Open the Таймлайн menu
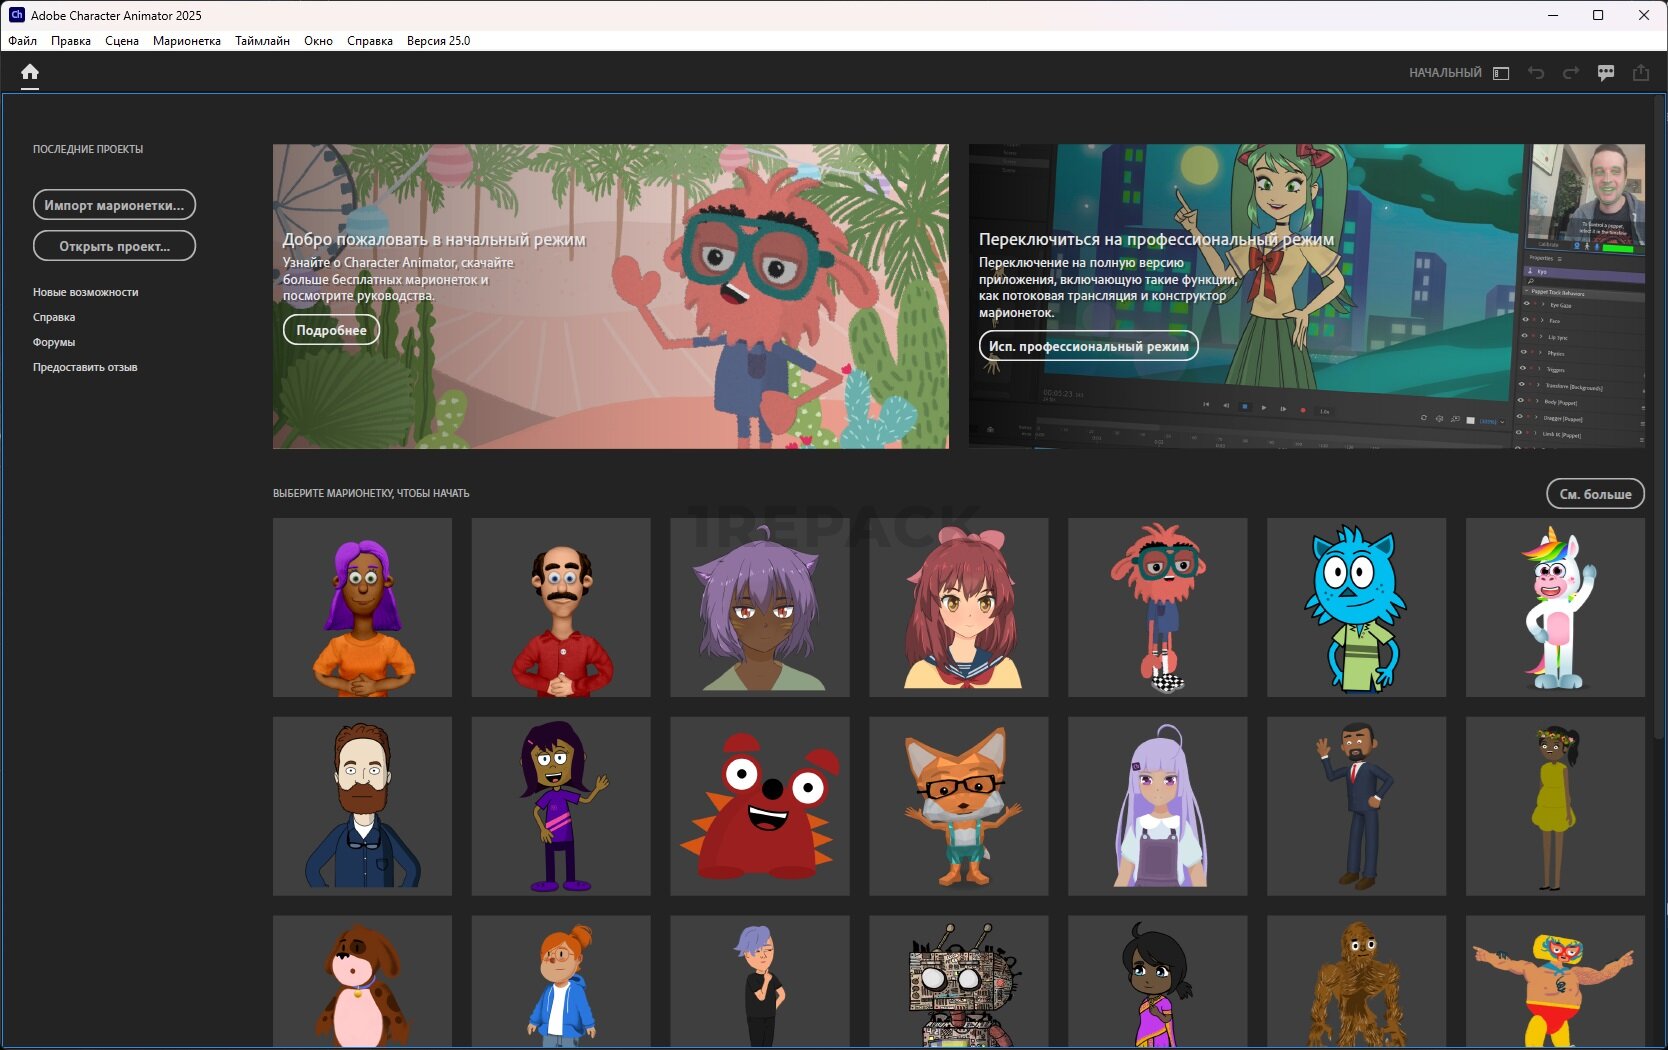 (x=262, y=41)
